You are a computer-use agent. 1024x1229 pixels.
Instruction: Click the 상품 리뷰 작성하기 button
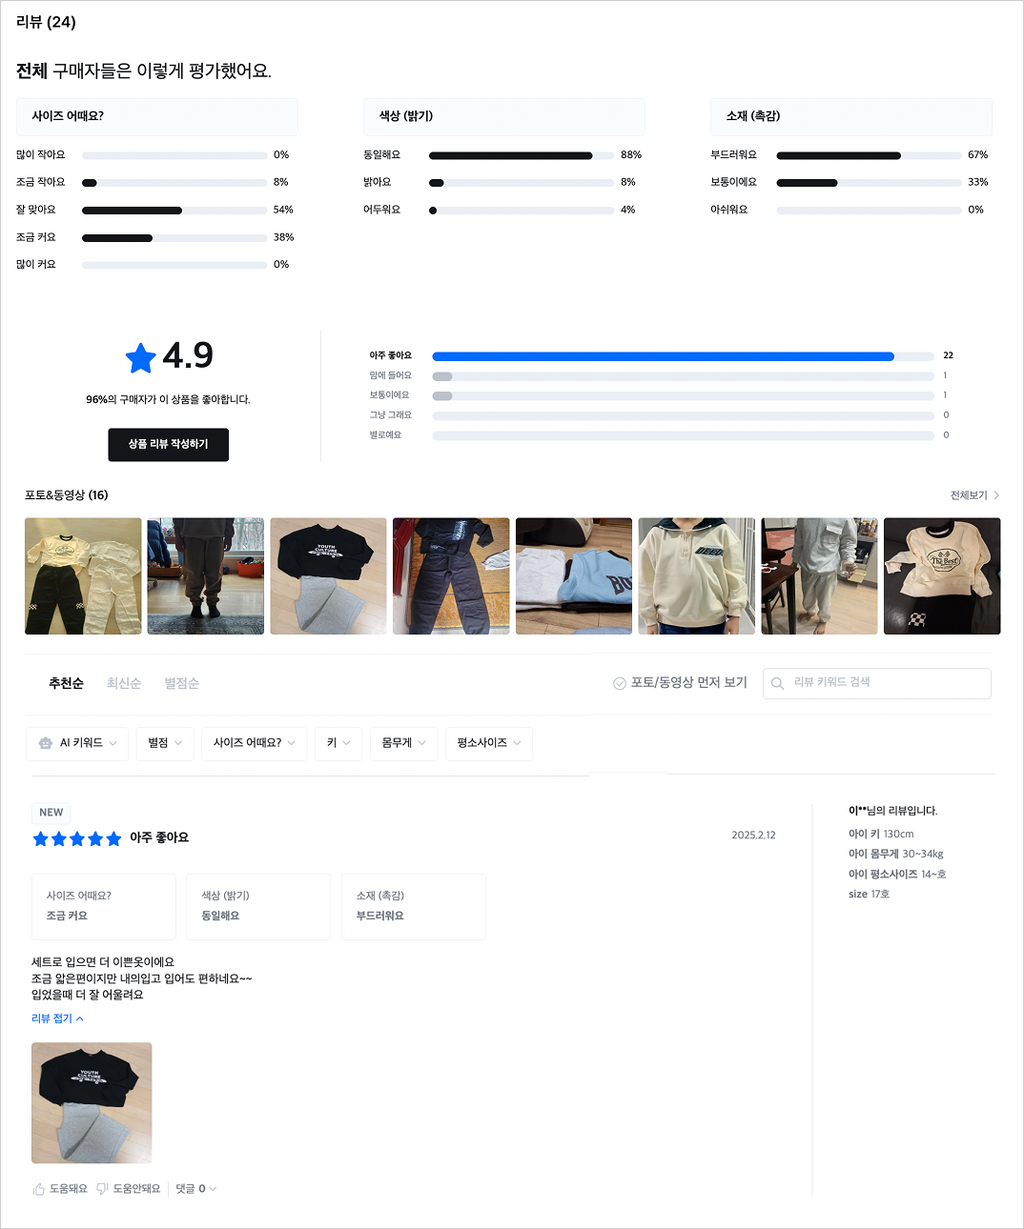coord(168,445)
